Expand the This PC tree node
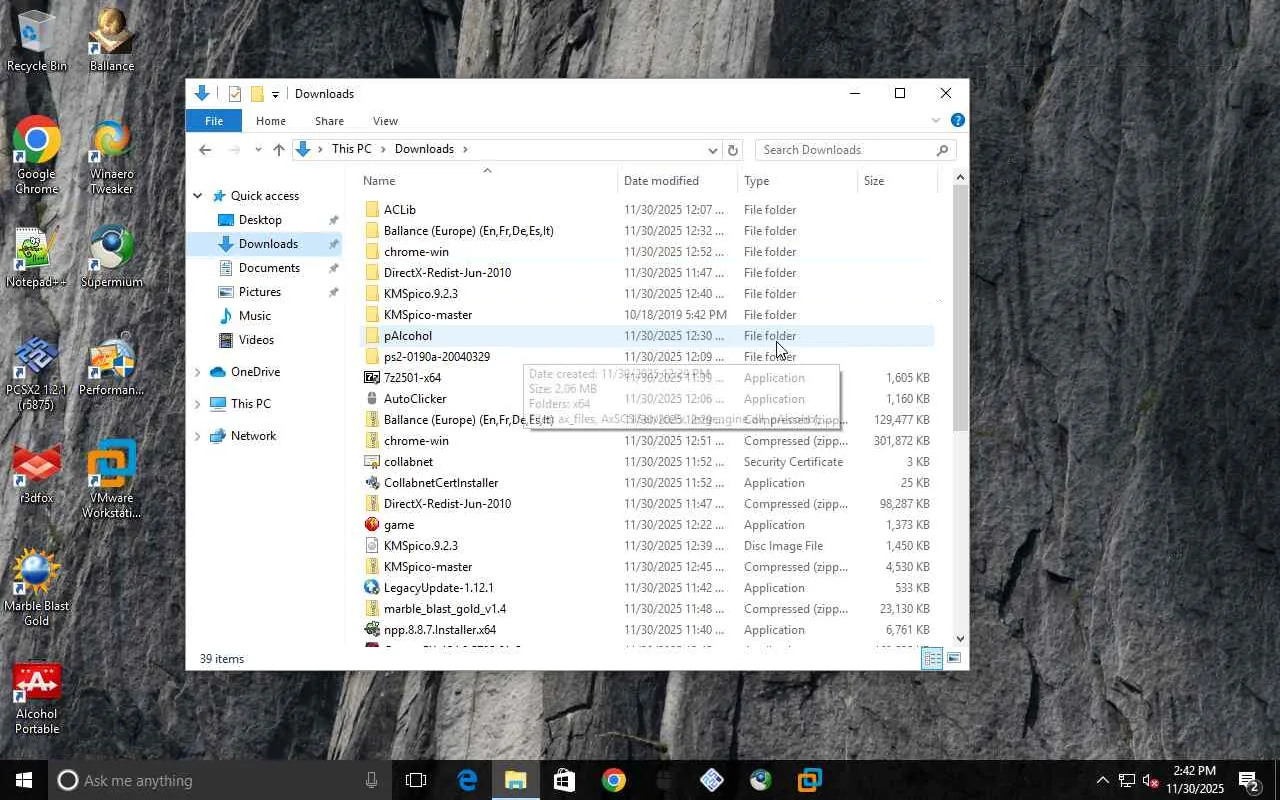The width and height of the screenshot is (1280, 800). (x=197, y=404)
